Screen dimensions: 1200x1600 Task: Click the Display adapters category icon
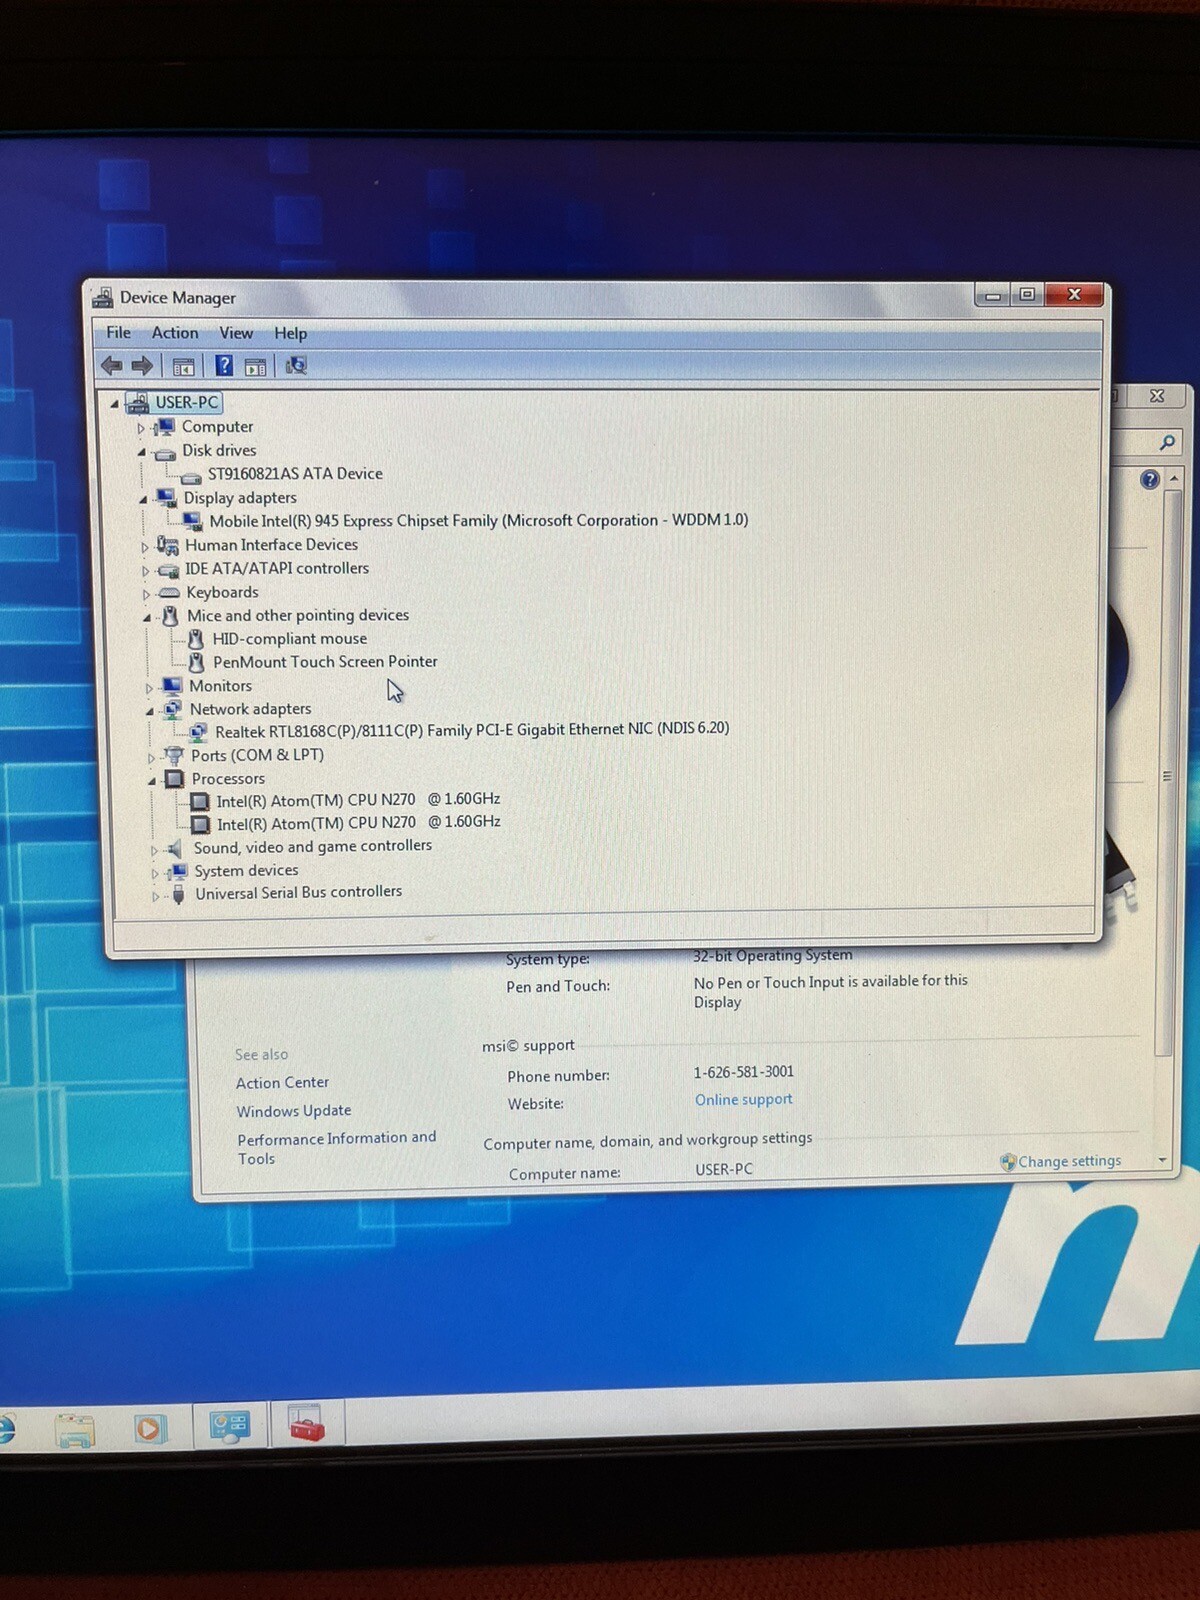166,498
